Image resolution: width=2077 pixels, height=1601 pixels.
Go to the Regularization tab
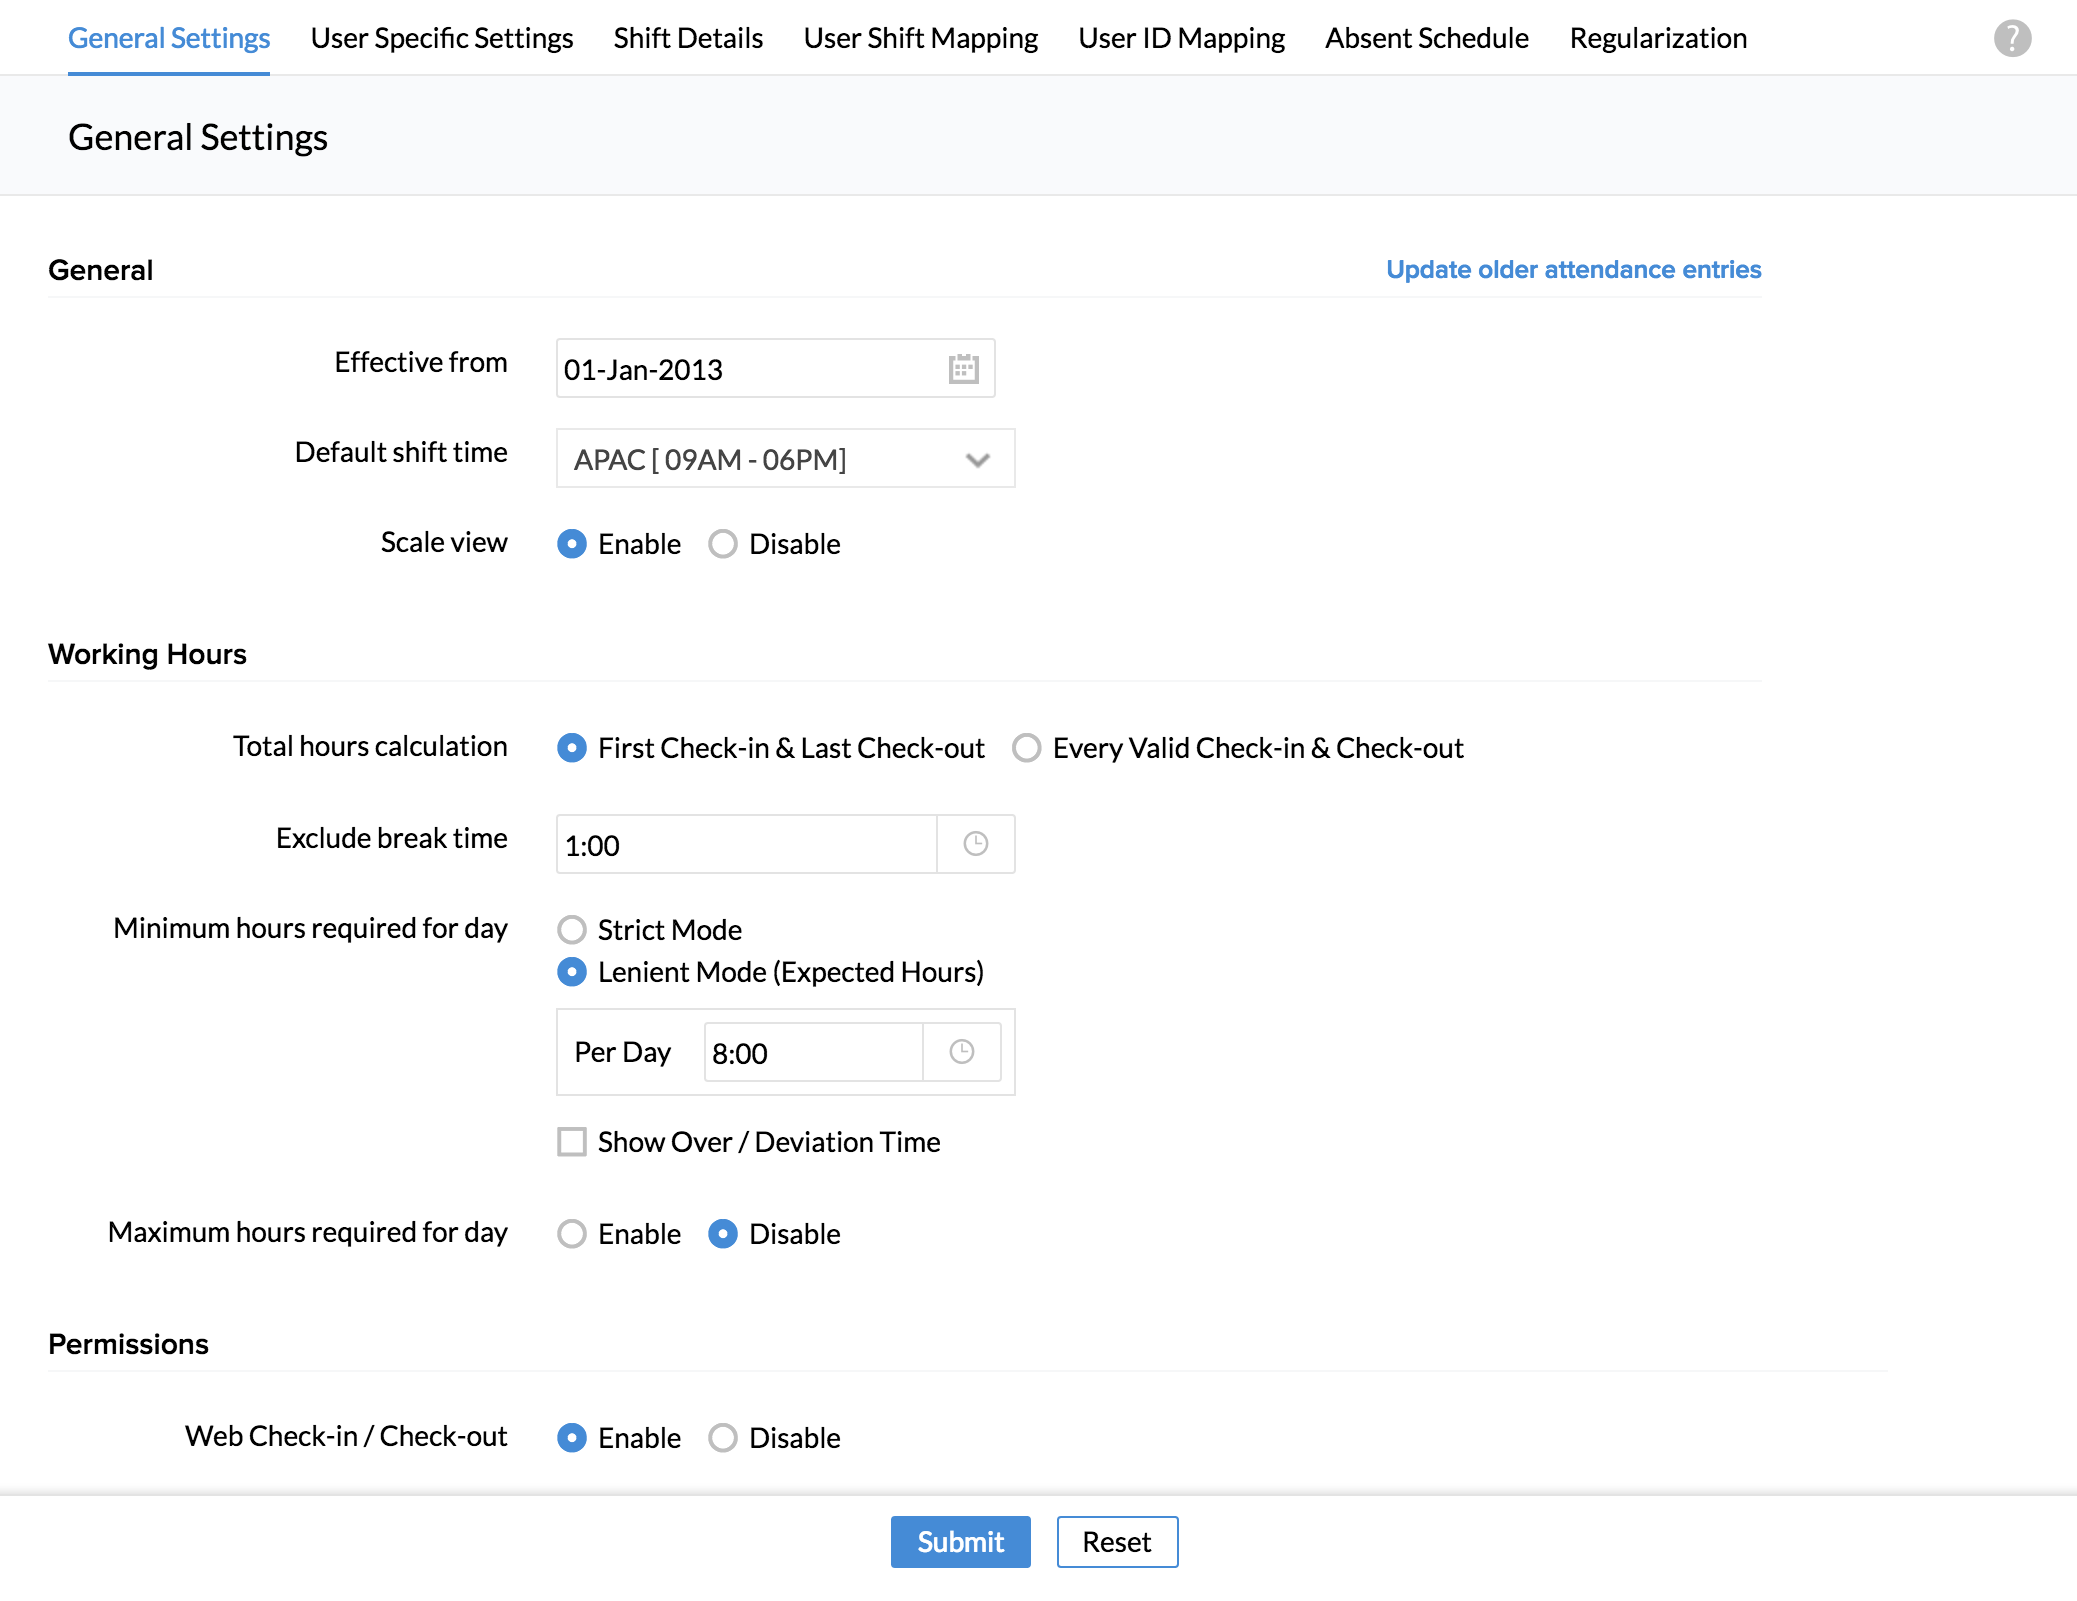point(1658,38)
